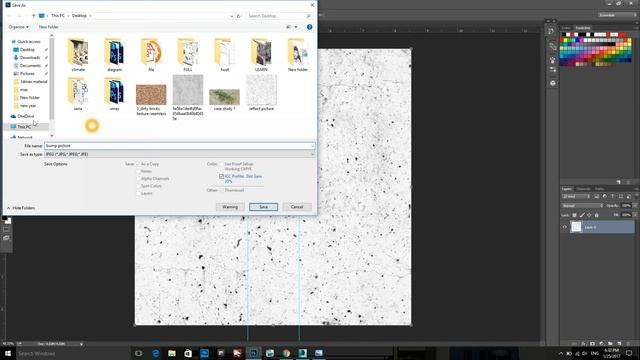Select Pictures in the navigation pane

click(27, 73)
